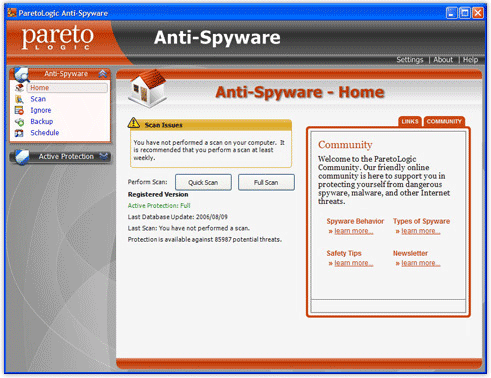Close the ParetoLogic Anti-Spyware window
This screenshot has width=491, height=378.
coord(478,13)
